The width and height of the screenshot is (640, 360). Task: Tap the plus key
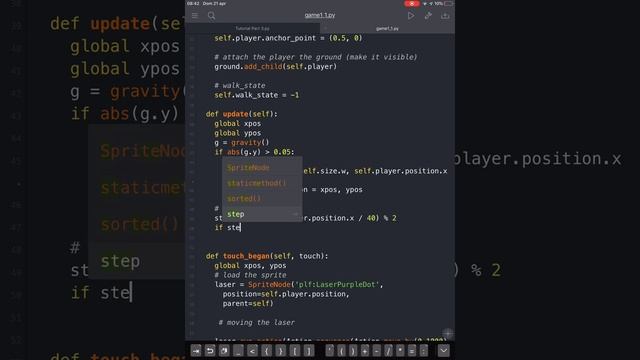pyautogui.click(x=365, y=351)
